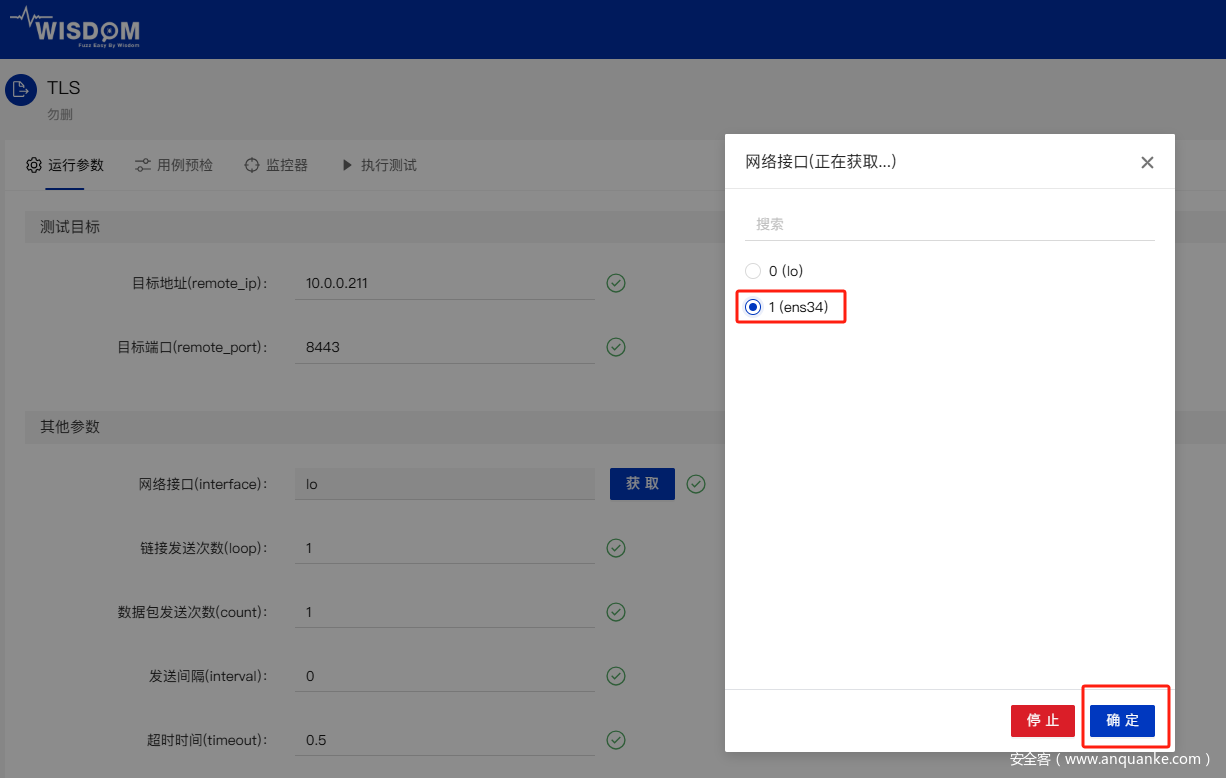This screenshot has height=778, width=1226.
Task: Click the 目标地址 remote_ip input field
Action: click(x=445, y=283)
